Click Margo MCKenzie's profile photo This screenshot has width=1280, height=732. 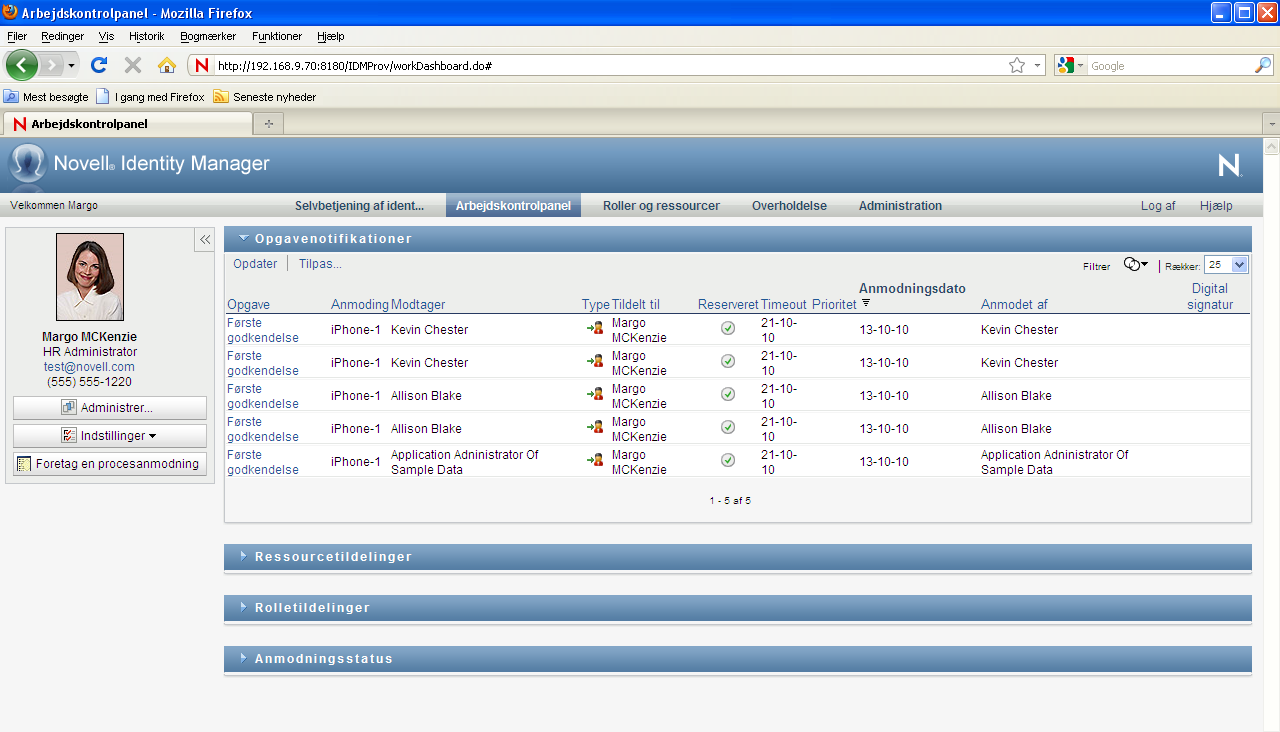point(90,277)
